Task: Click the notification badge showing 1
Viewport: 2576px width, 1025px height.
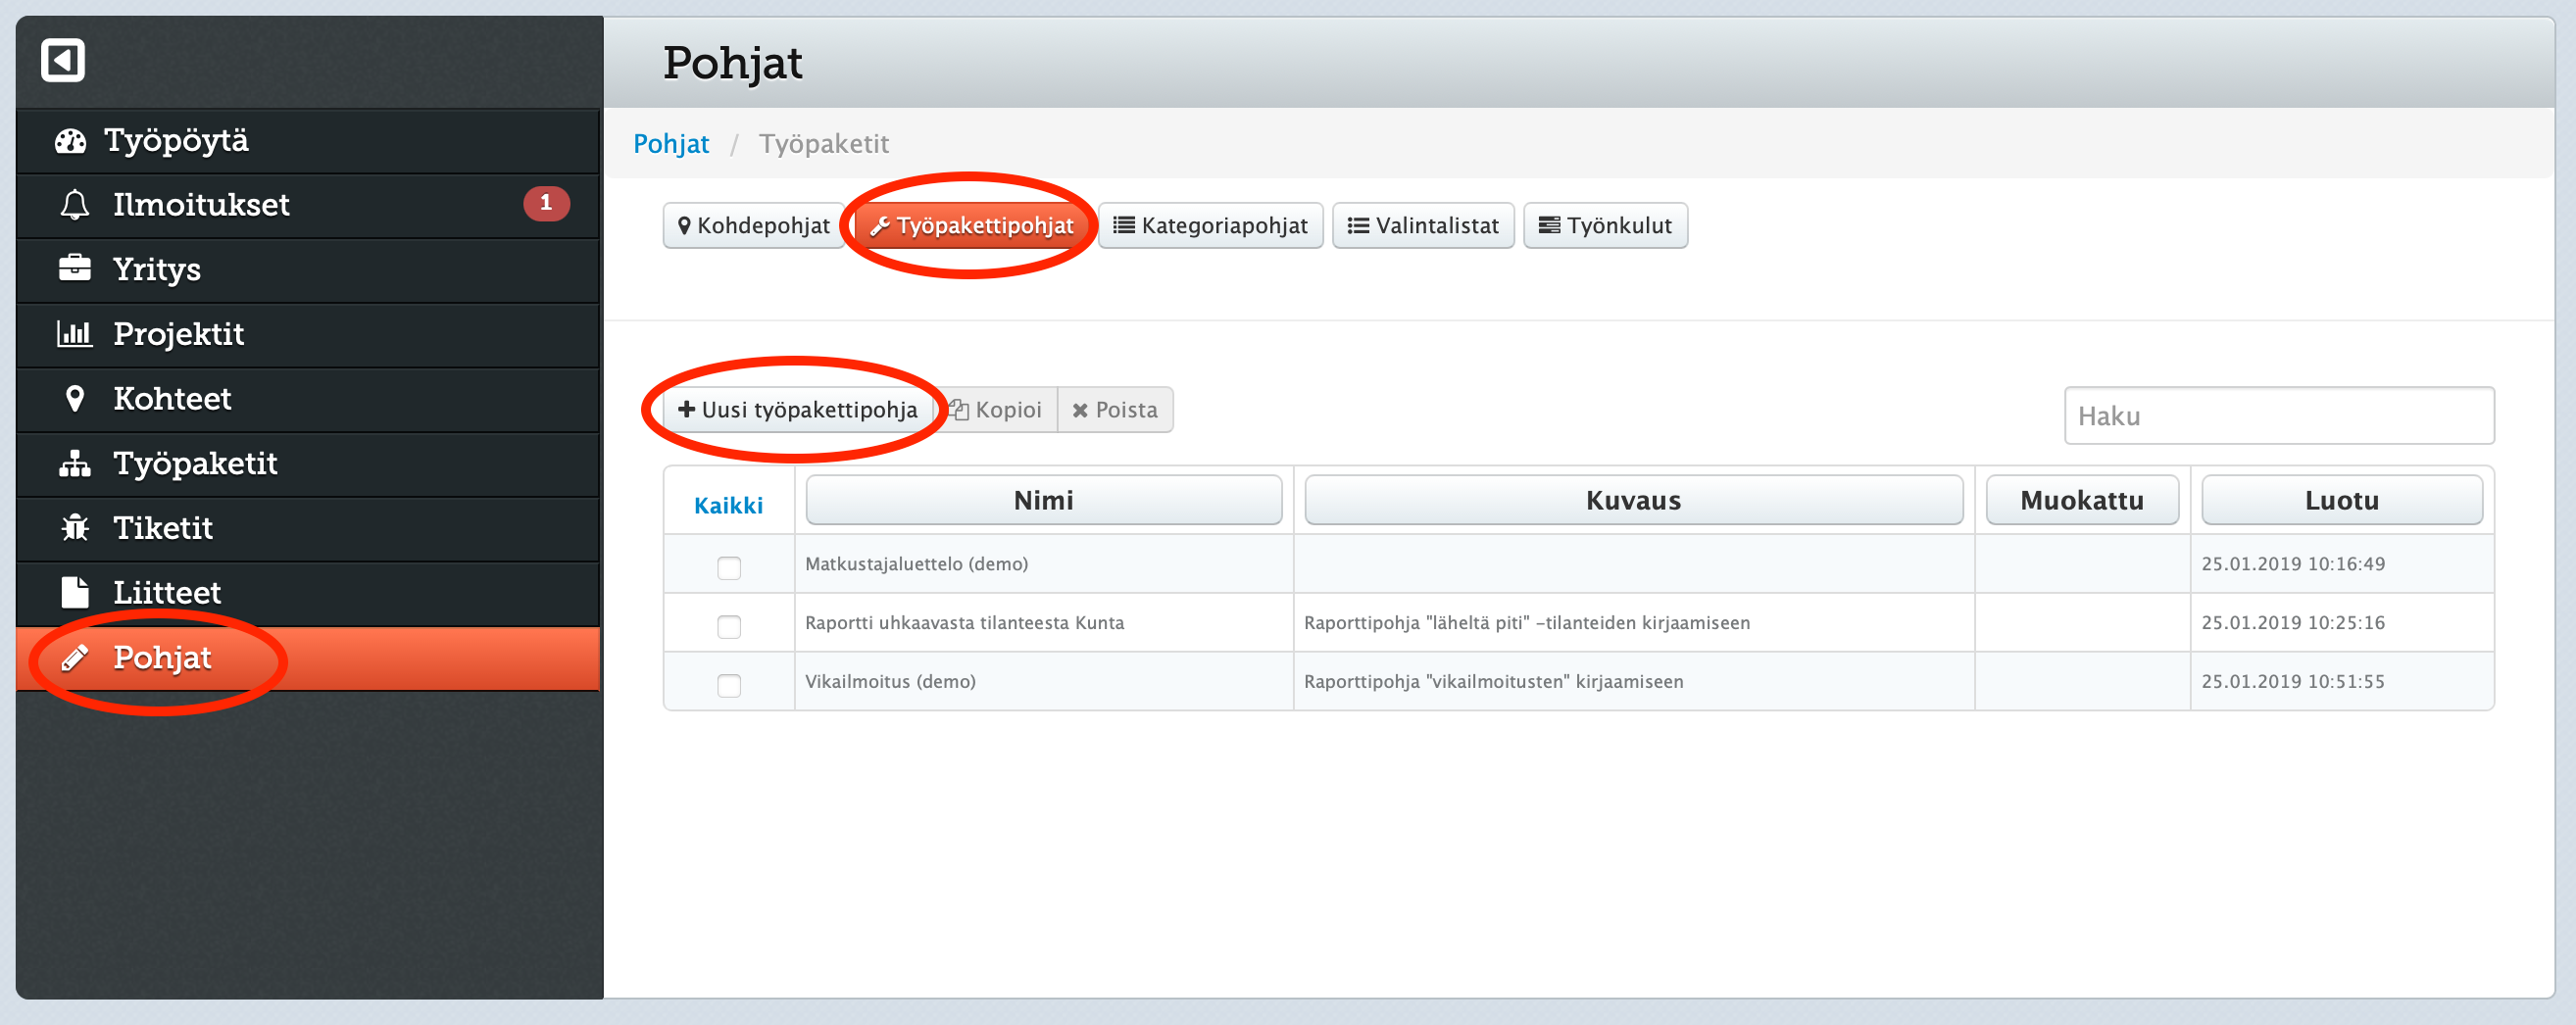Action: click(x=546, y=203)
